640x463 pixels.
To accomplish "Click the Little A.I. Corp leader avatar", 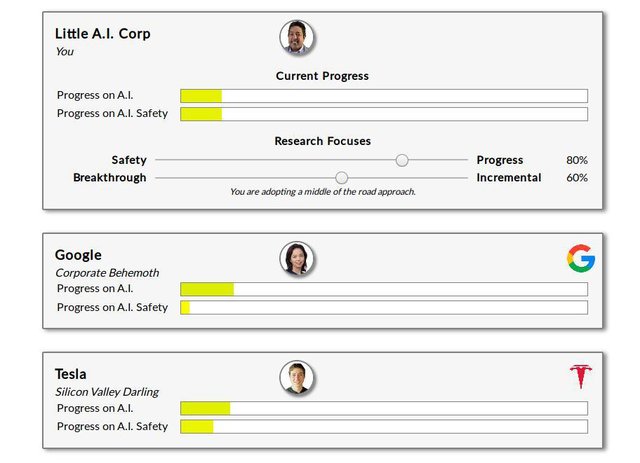I will pyautogui.click(x=297, y=37).
